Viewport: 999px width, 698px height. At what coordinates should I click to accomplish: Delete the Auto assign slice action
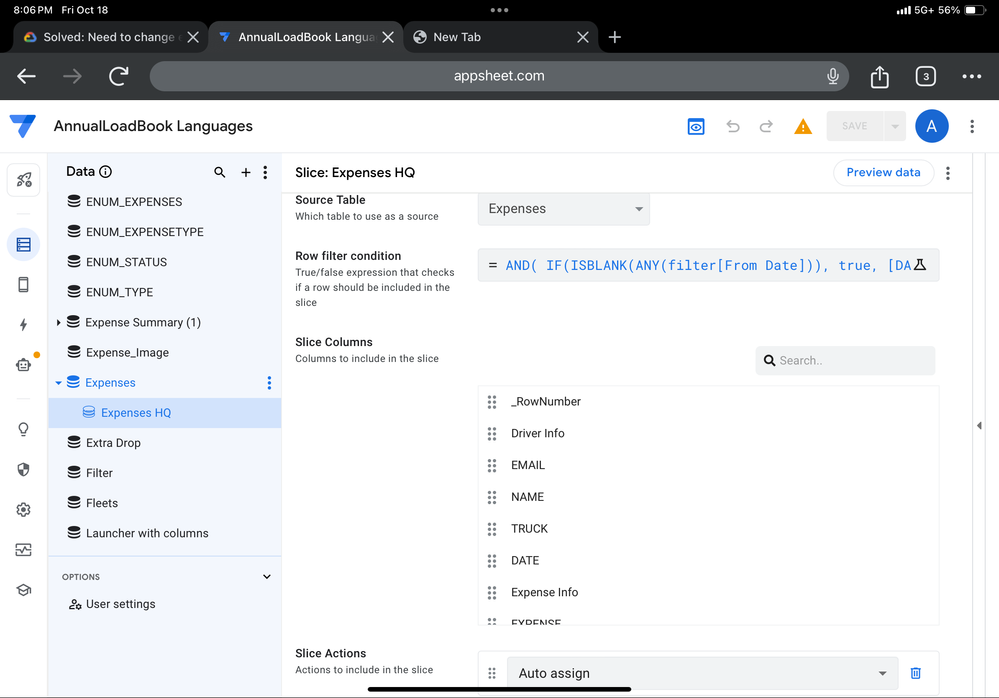pos(916,673)
